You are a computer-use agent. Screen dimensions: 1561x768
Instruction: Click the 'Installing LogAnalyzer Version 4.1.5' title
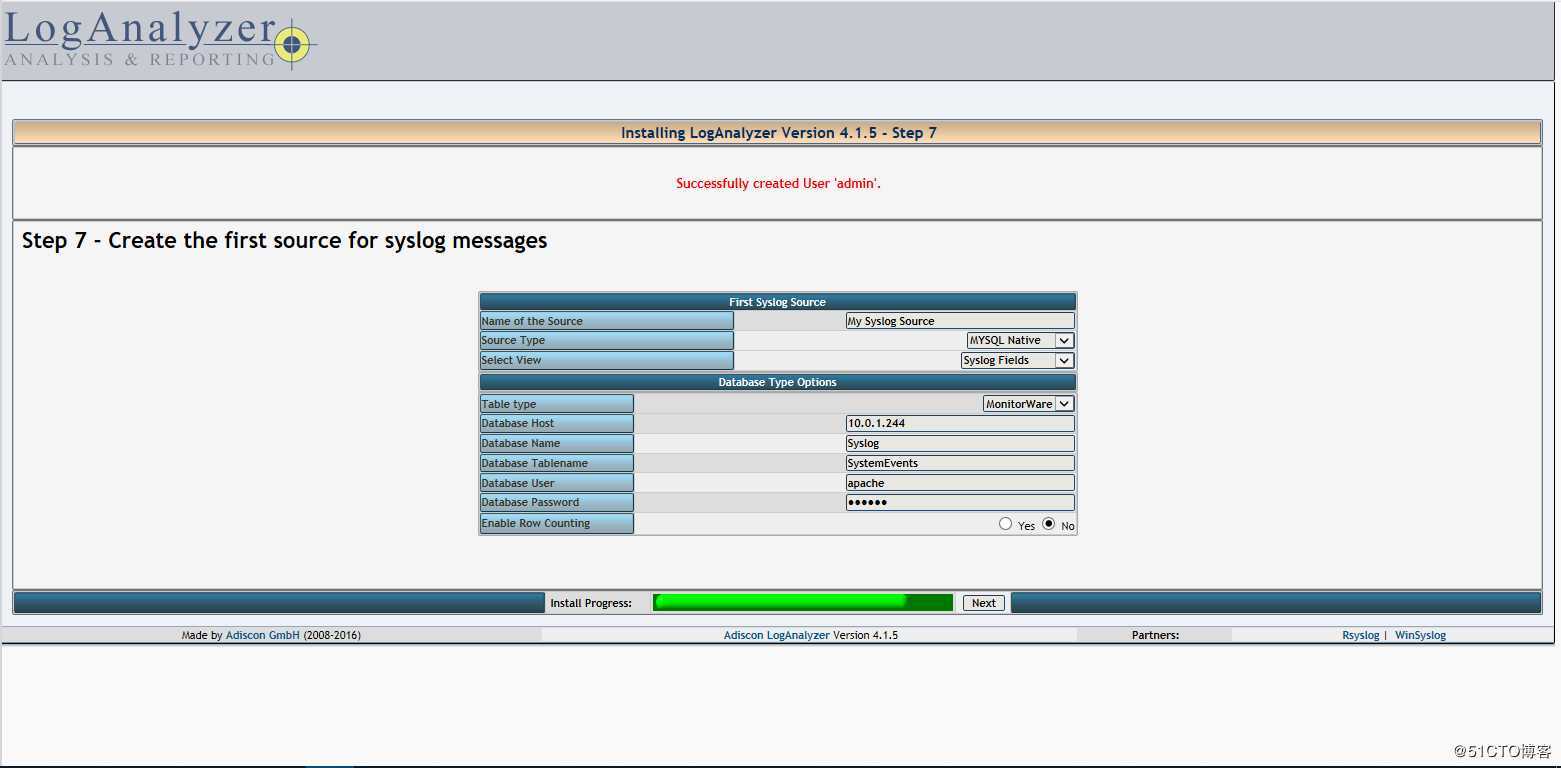[778, 133]
